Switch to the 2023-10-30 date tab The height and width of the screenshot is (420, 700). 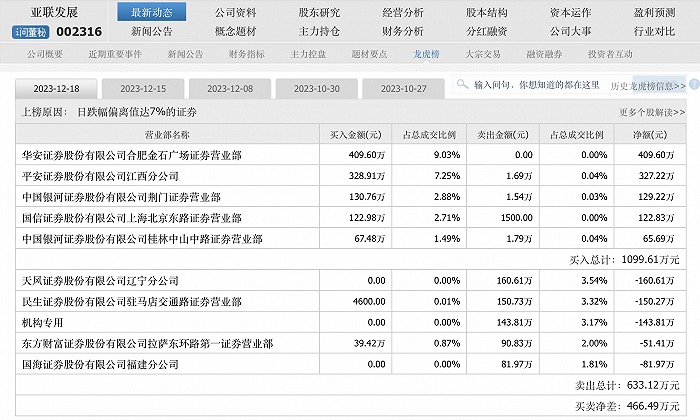(317, 88)
